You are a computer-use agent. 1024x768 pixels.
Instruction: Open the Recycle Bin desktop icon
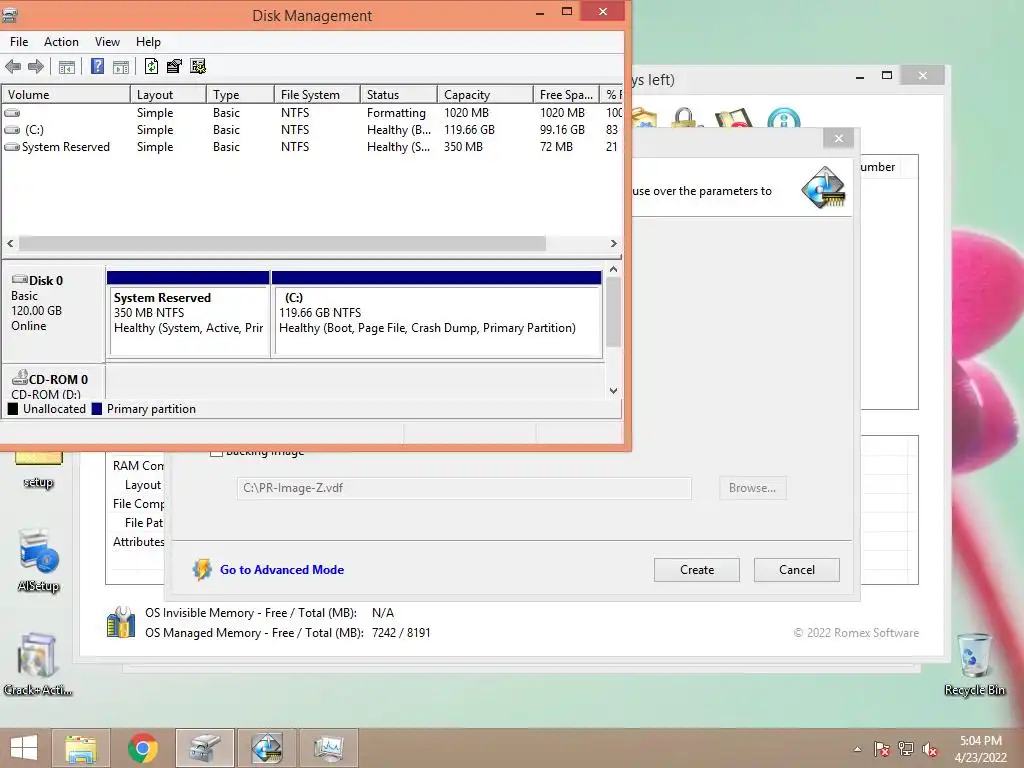tap(974, 664)
